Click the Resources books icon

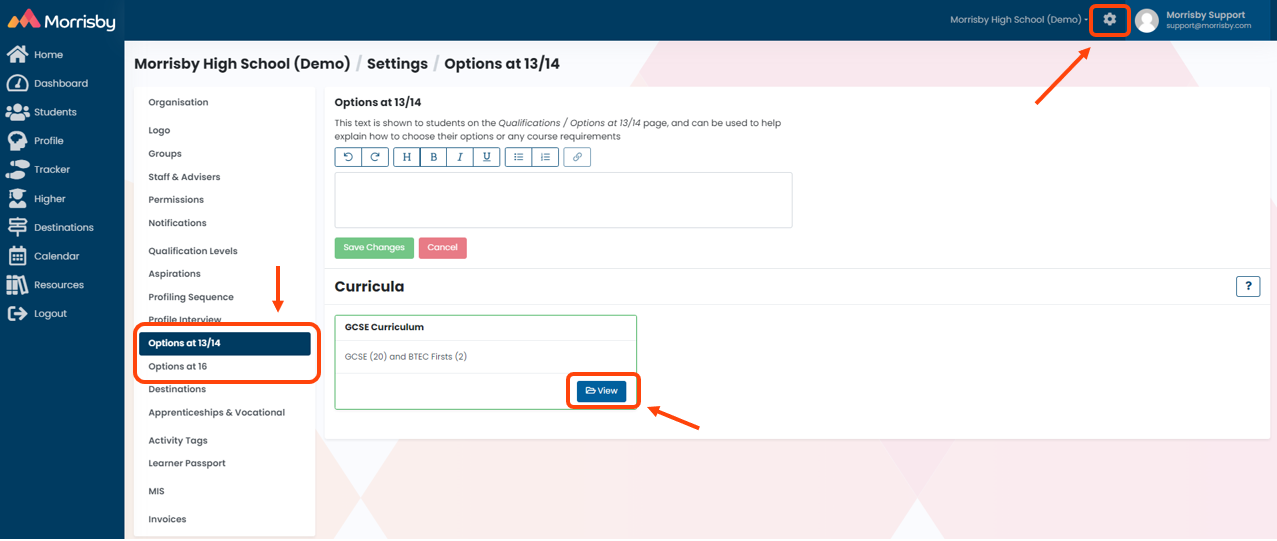pyautogui.click(x=17, y=285)
